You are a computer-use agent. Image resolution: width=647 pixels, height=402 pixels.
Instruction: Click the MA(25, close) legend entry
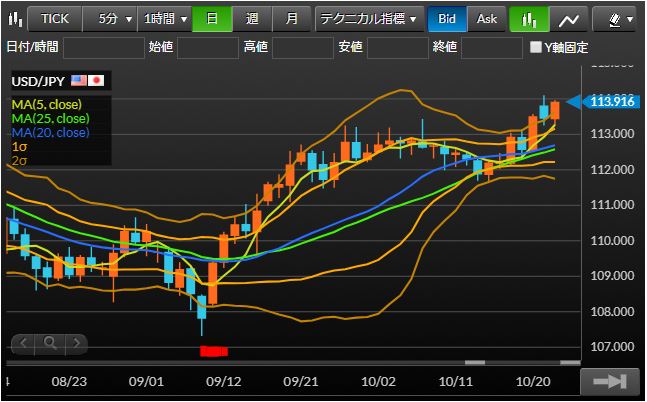pyautogui.click(x=50, y=118)
